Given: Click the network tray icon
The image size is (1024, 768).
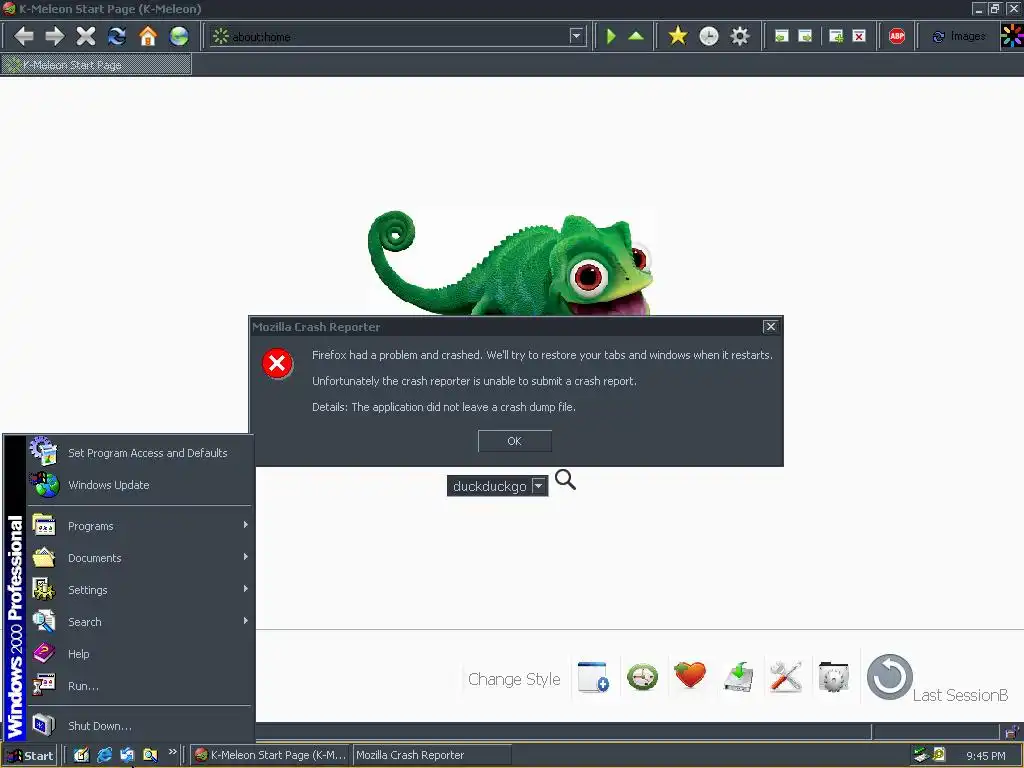Looking at the screenshot, I should [x=921, y=755].
